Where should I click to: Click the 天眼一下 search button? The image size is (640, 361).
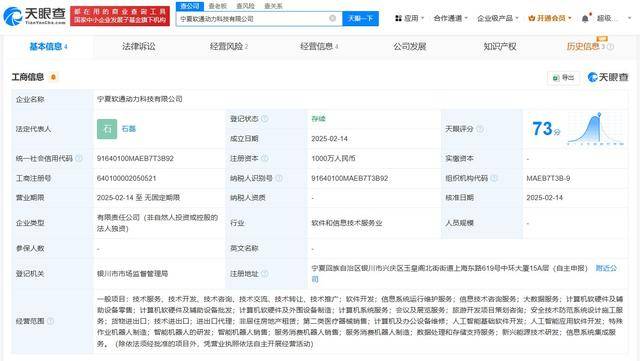(x=360, y=18)
